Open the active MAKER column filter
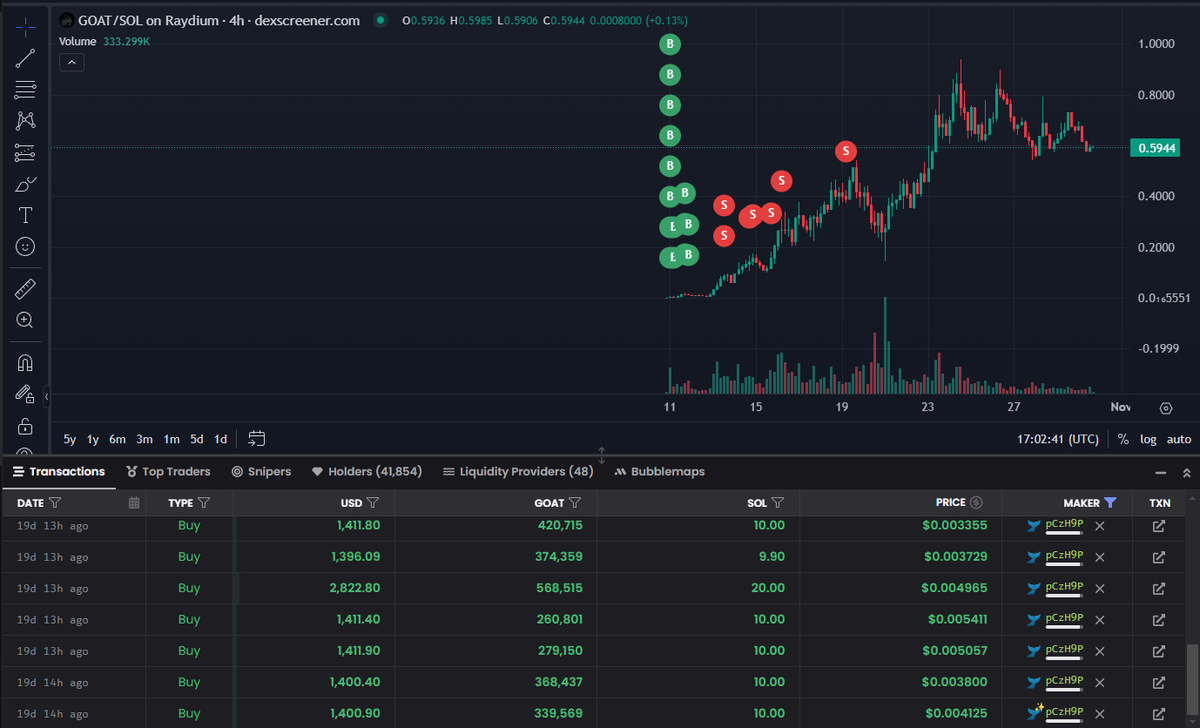The image size is (1200, 728). coord(1110,503)
